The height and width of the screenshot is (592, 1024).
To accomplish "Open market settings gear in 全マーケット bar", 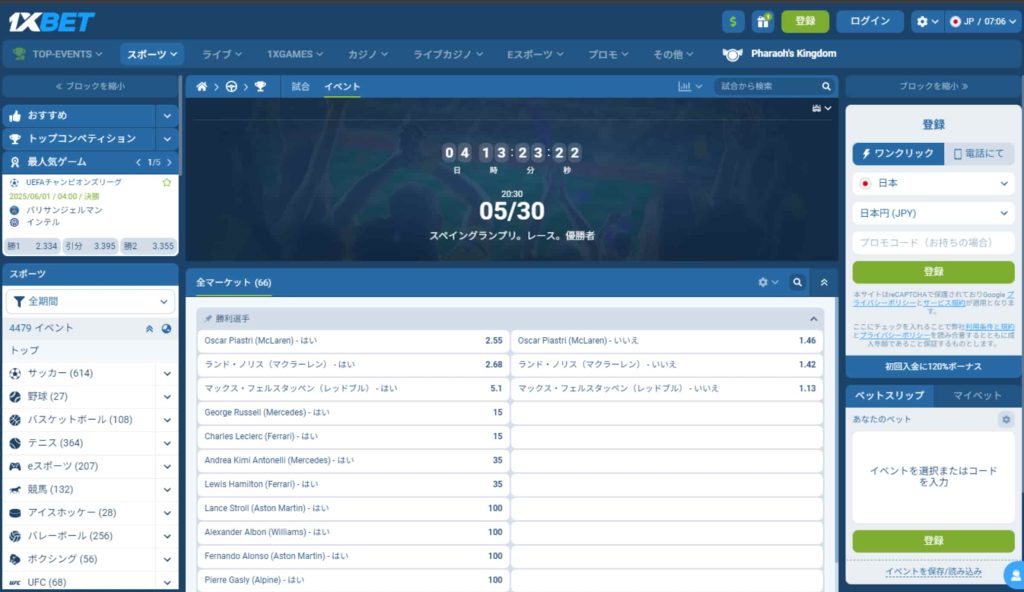I will click(x=767, y=282).
